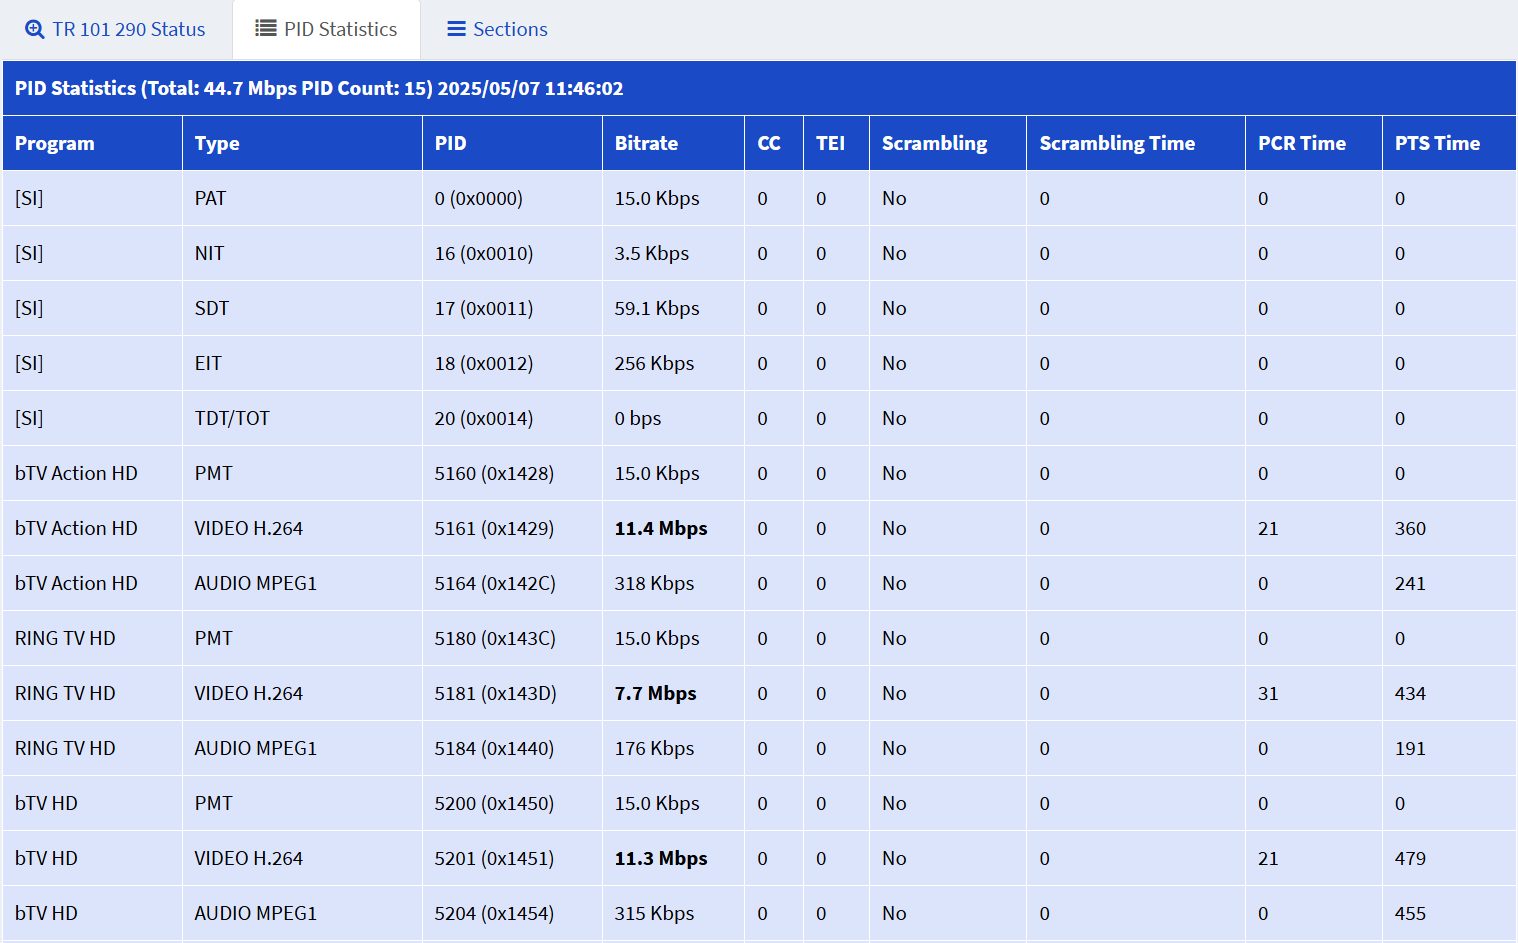Click PTS Time value 455
This screenshot has width=1518, height=943.
click(1410, 913)
